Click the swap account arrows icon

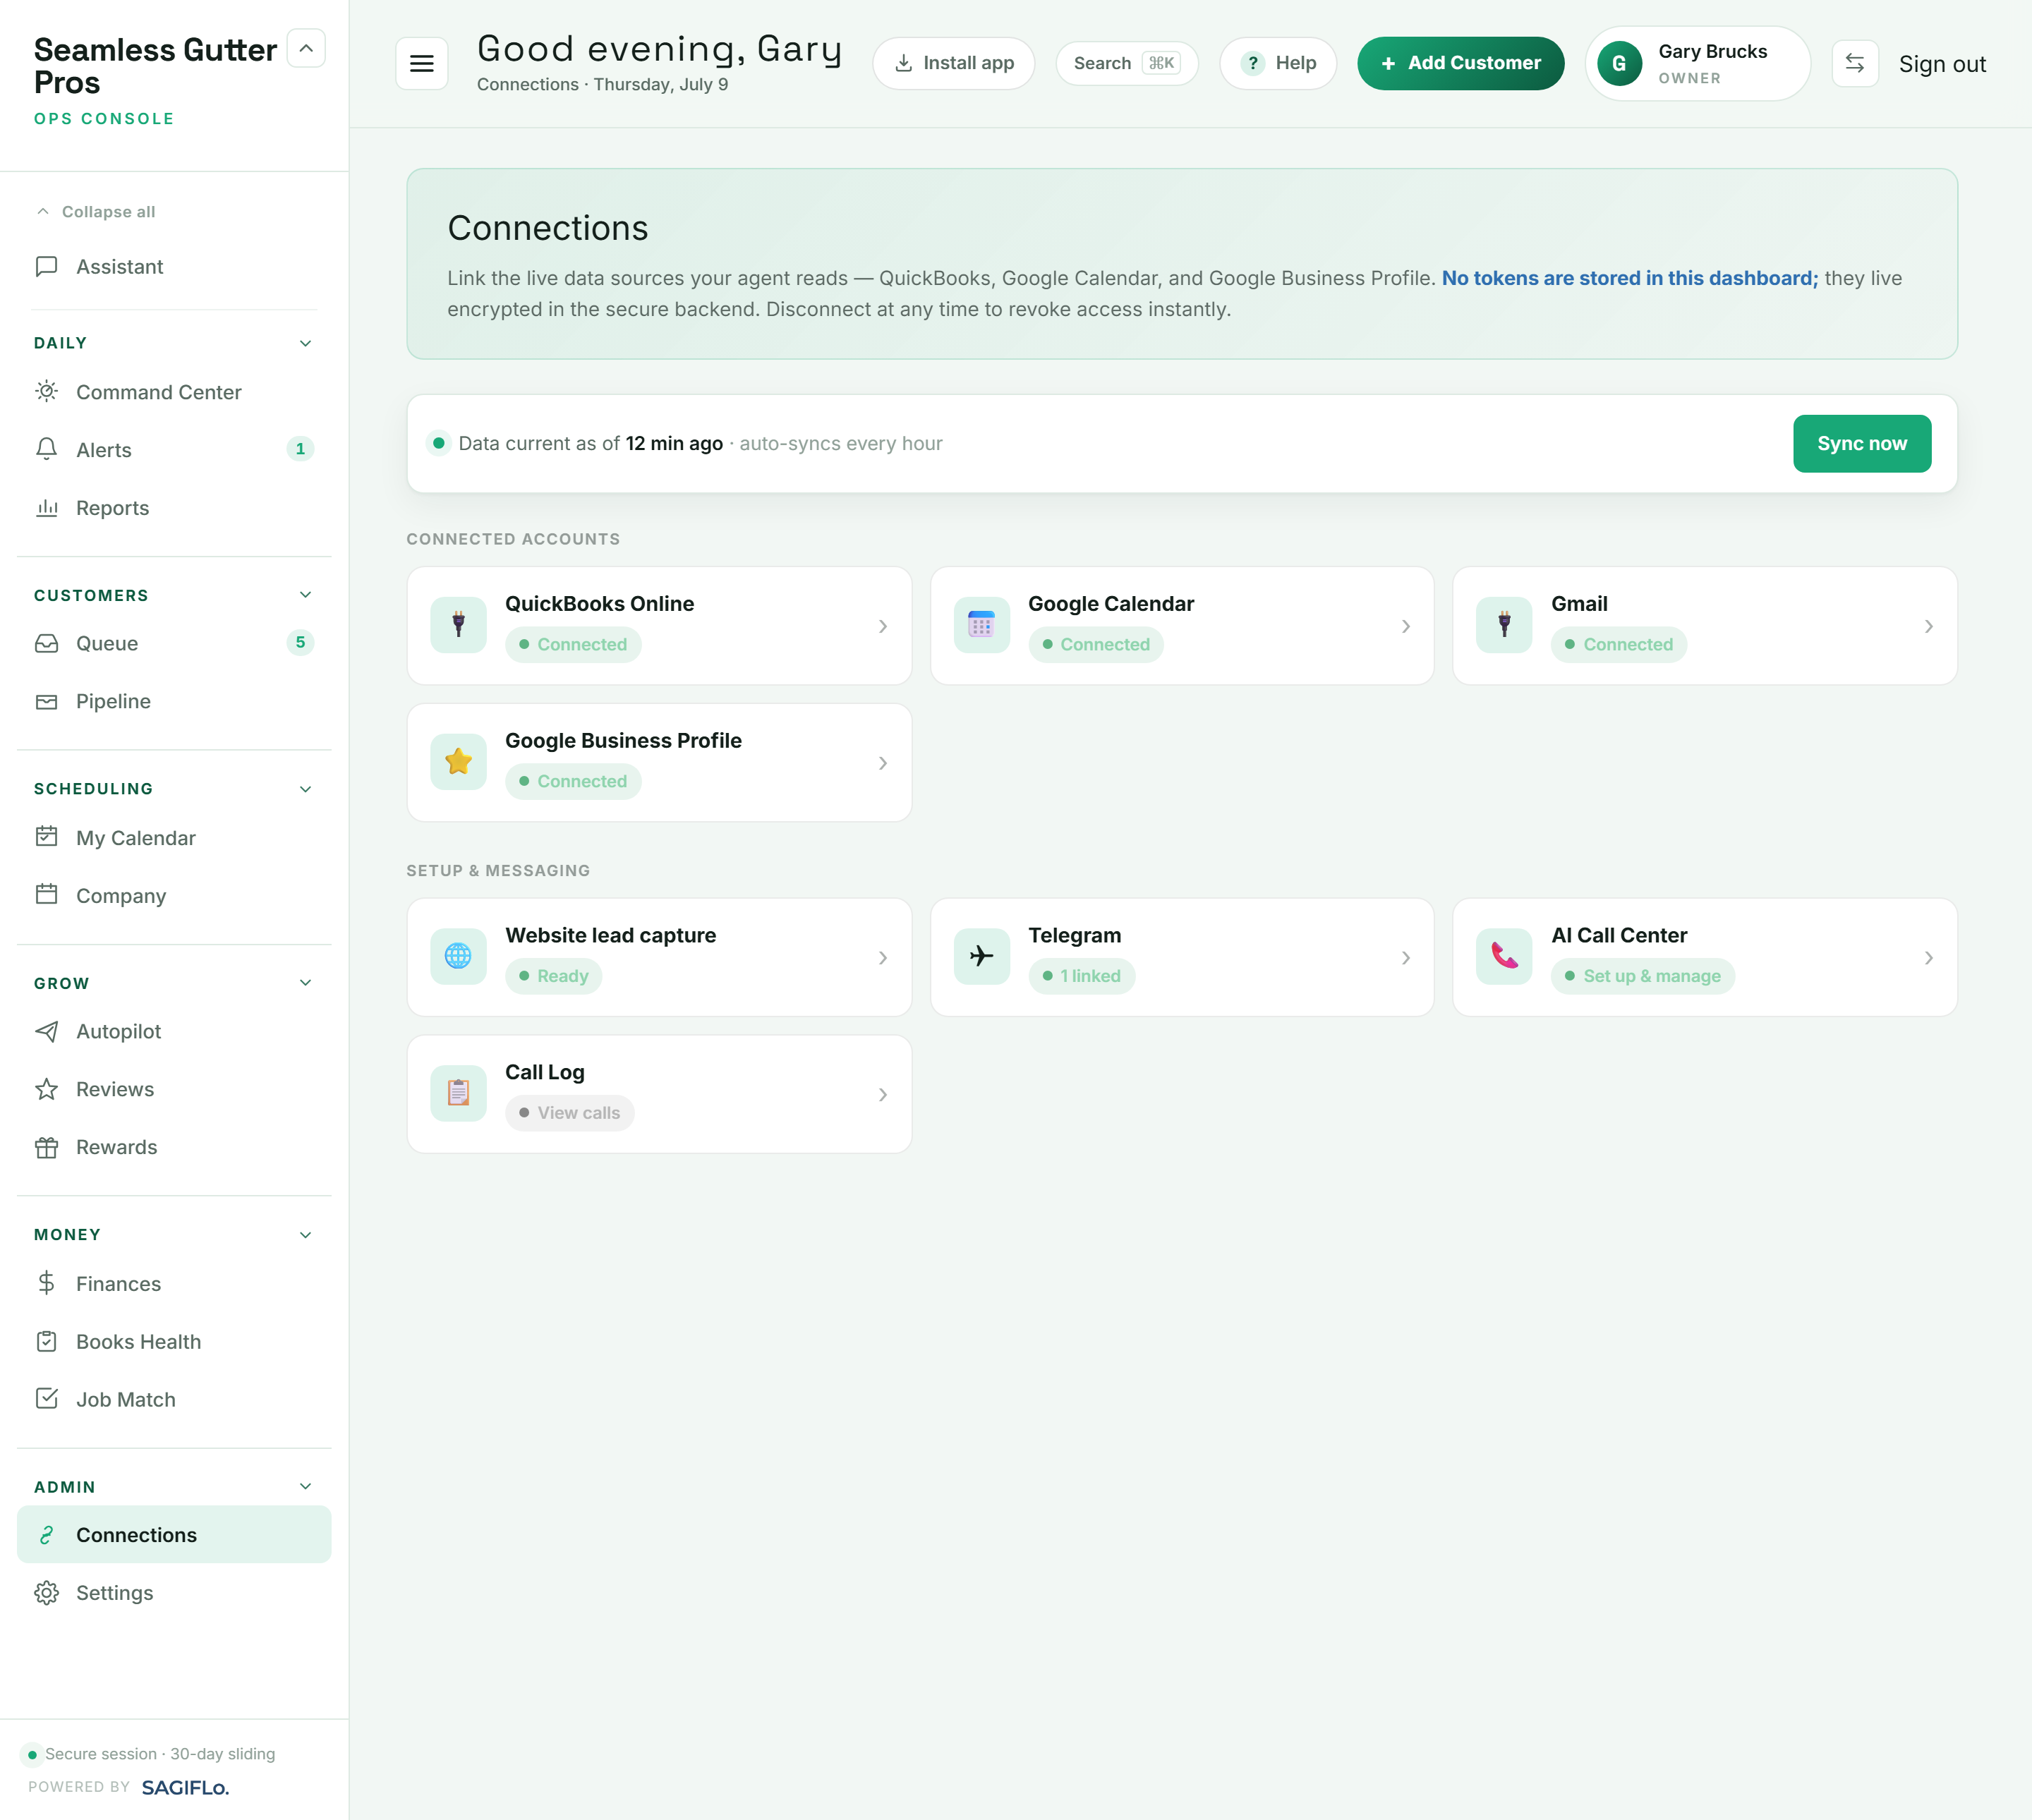pos(1855,63)
